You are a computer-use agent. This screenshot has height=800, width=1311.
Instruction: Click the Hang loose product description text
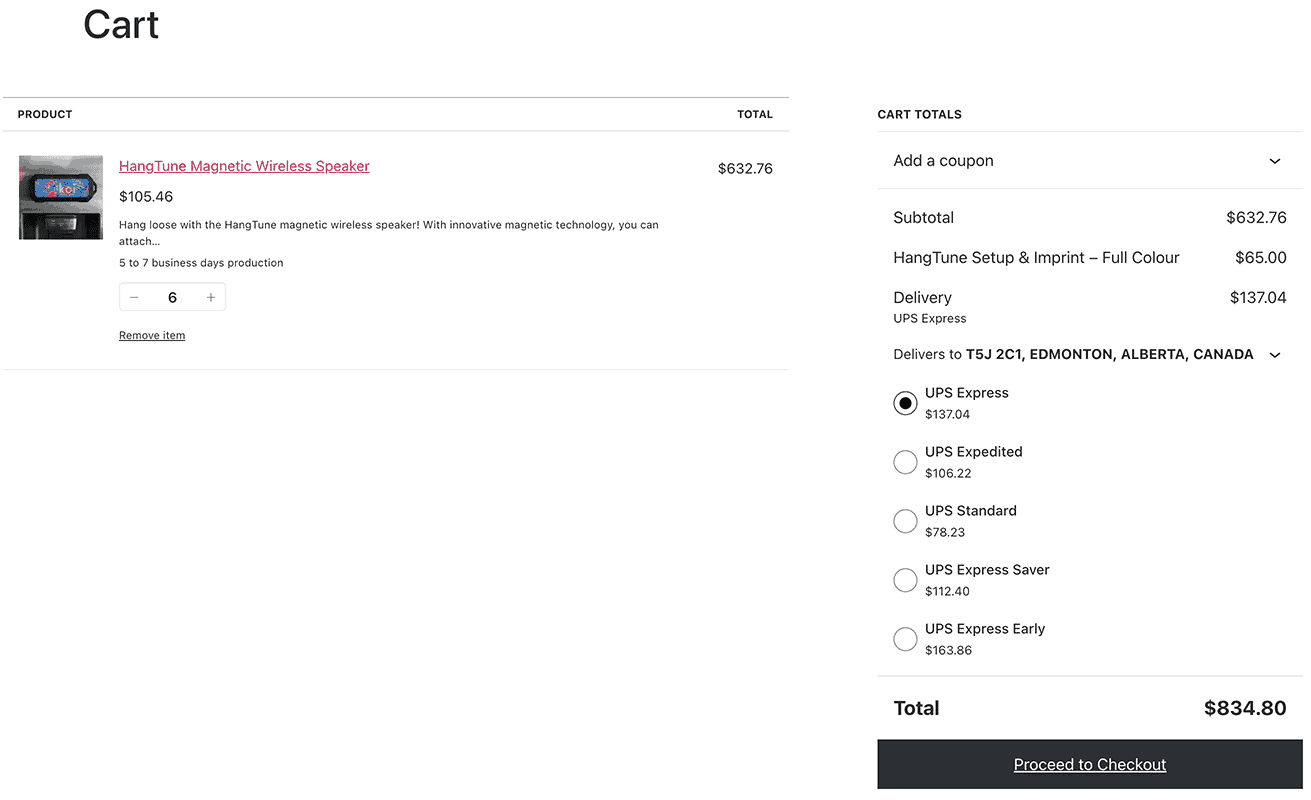(x=389, y=233)
